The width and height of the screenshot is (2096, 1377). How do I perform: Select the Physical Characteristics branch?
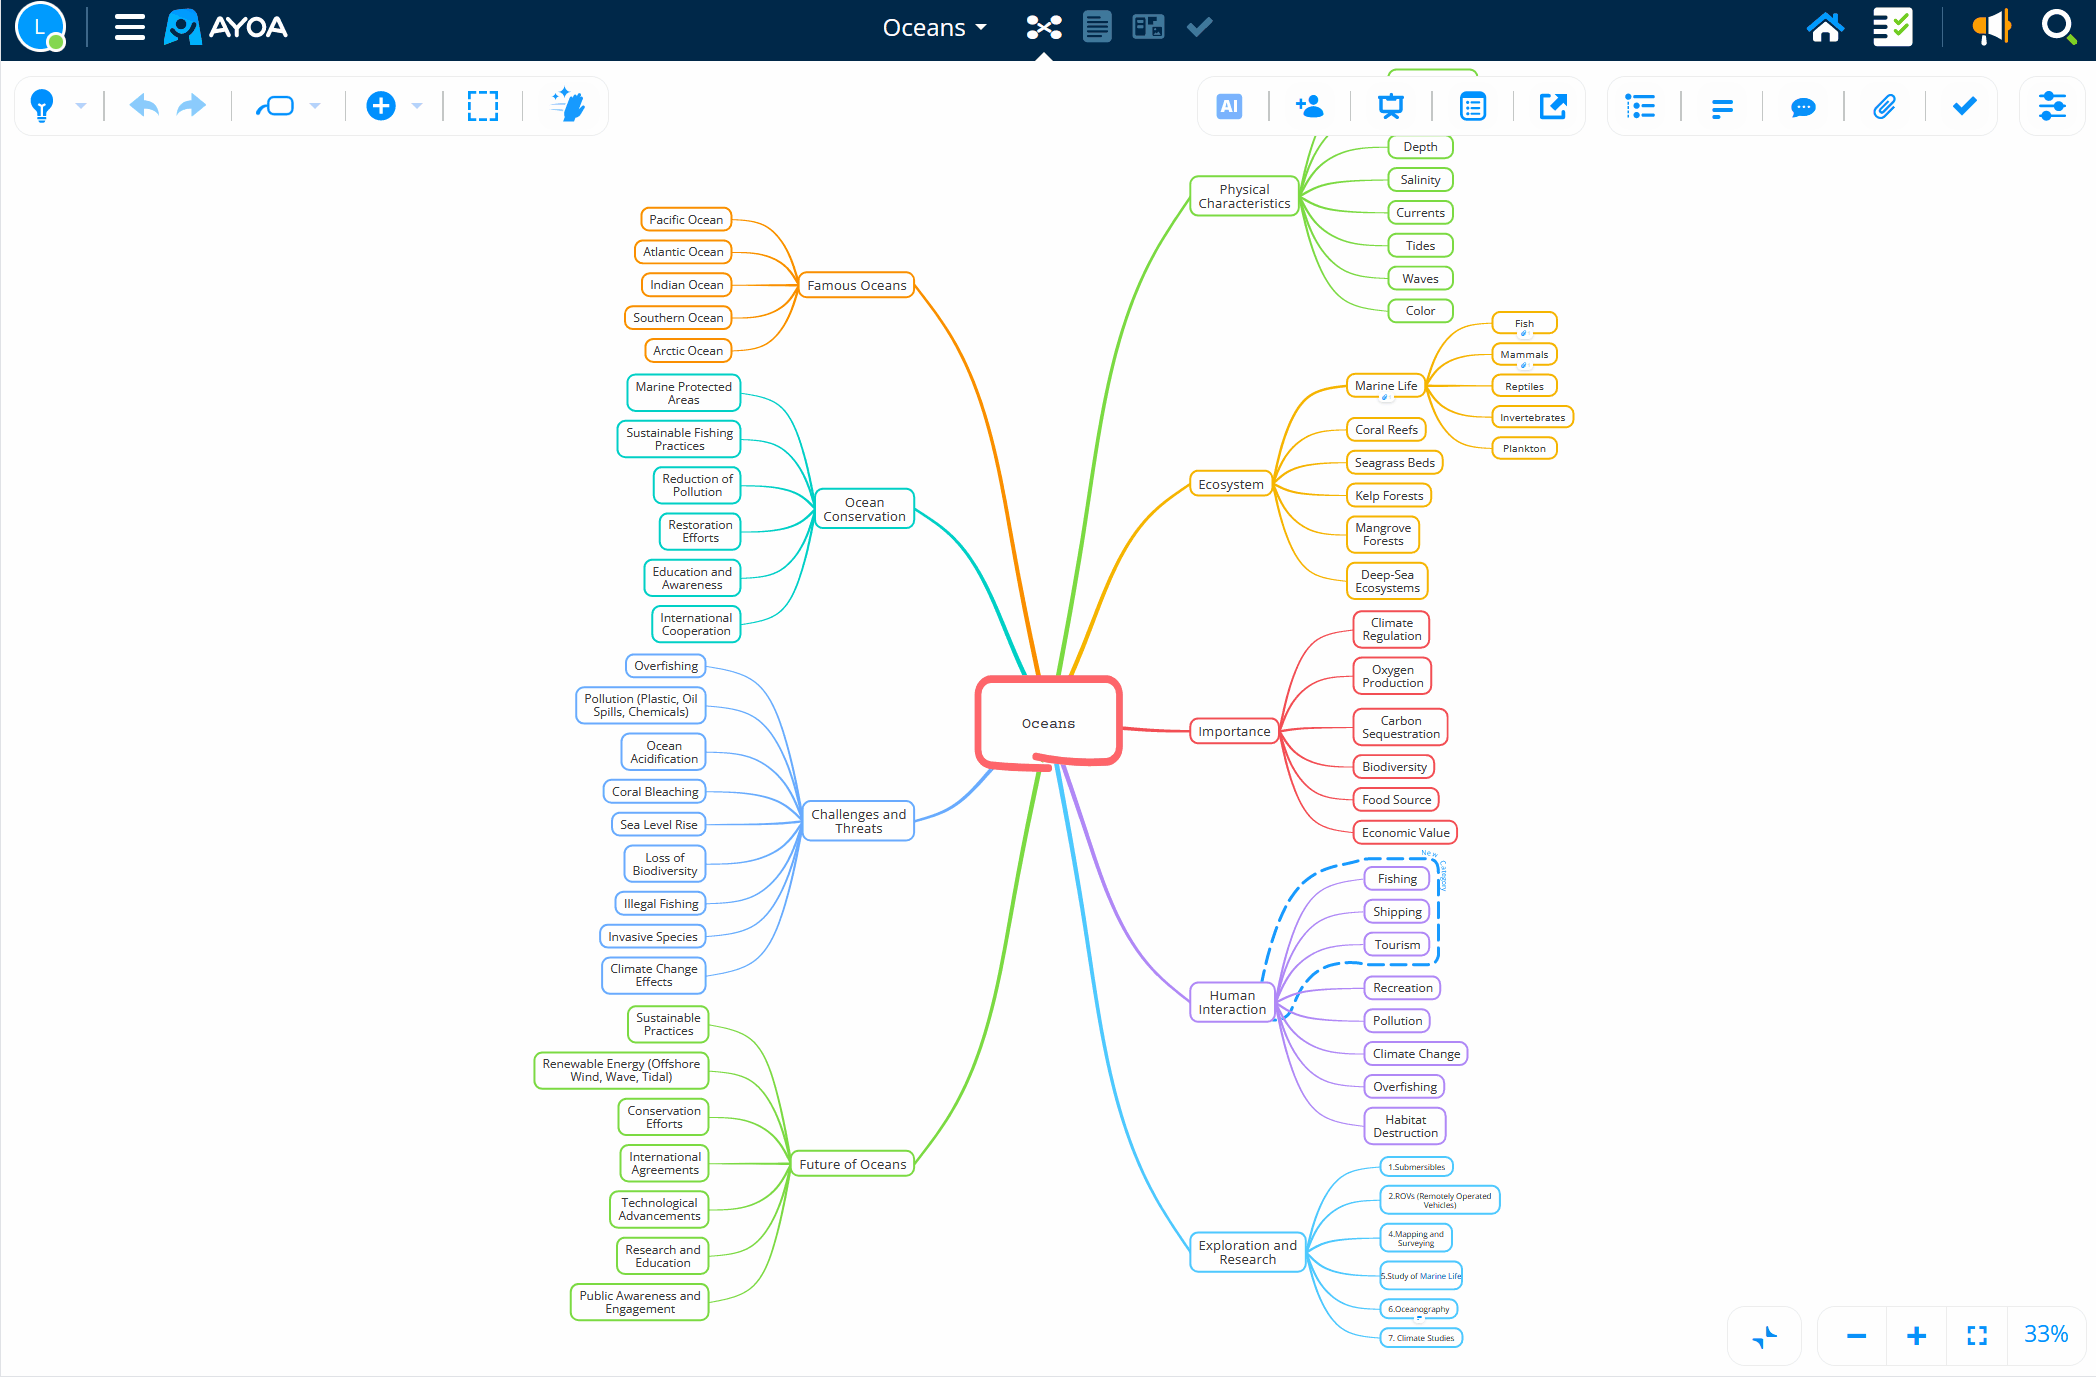click(1244, 196)
